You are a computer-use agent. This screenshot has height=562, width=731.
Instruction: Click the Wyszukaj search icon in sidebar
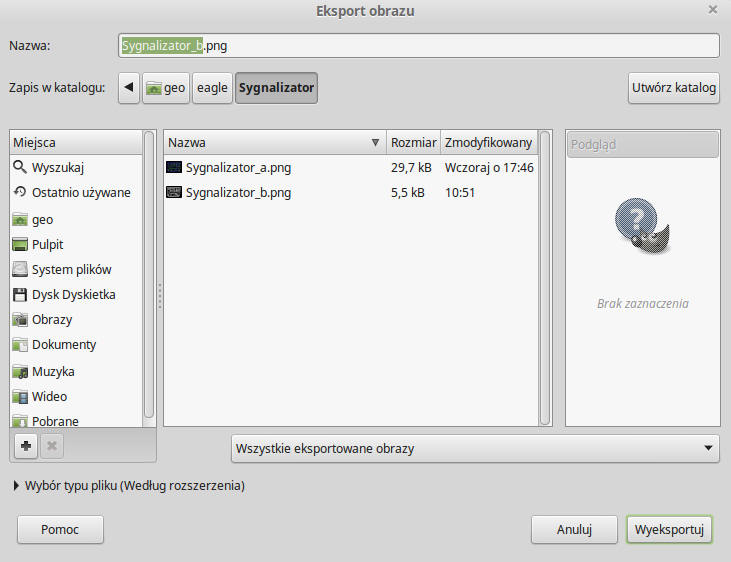click(x=20, y=168)
